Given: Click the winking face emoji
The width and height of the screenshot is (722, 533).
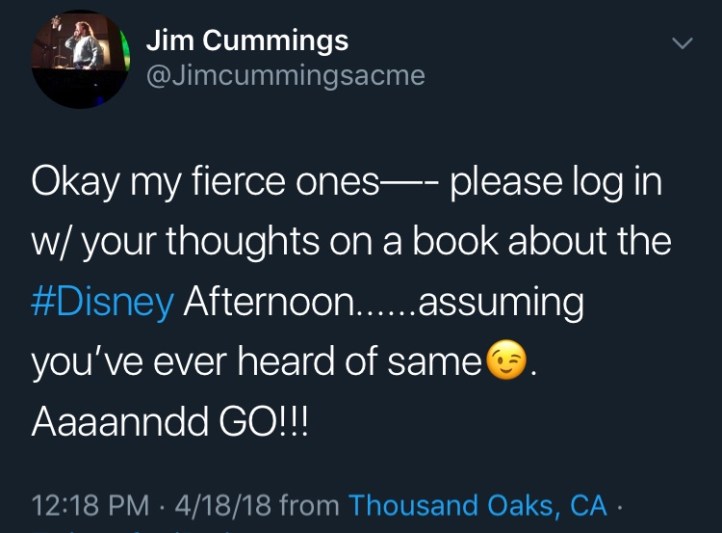Looking at the screenshot, I should pyautogui.click(x=506, y=362).
